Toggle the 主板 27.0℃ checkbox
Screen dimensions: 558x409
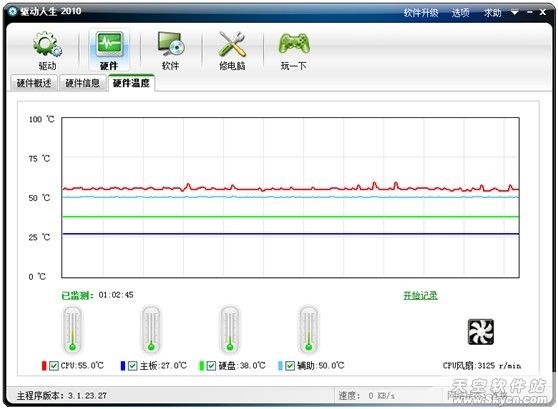pyautogui.click(x=133, y=366)
